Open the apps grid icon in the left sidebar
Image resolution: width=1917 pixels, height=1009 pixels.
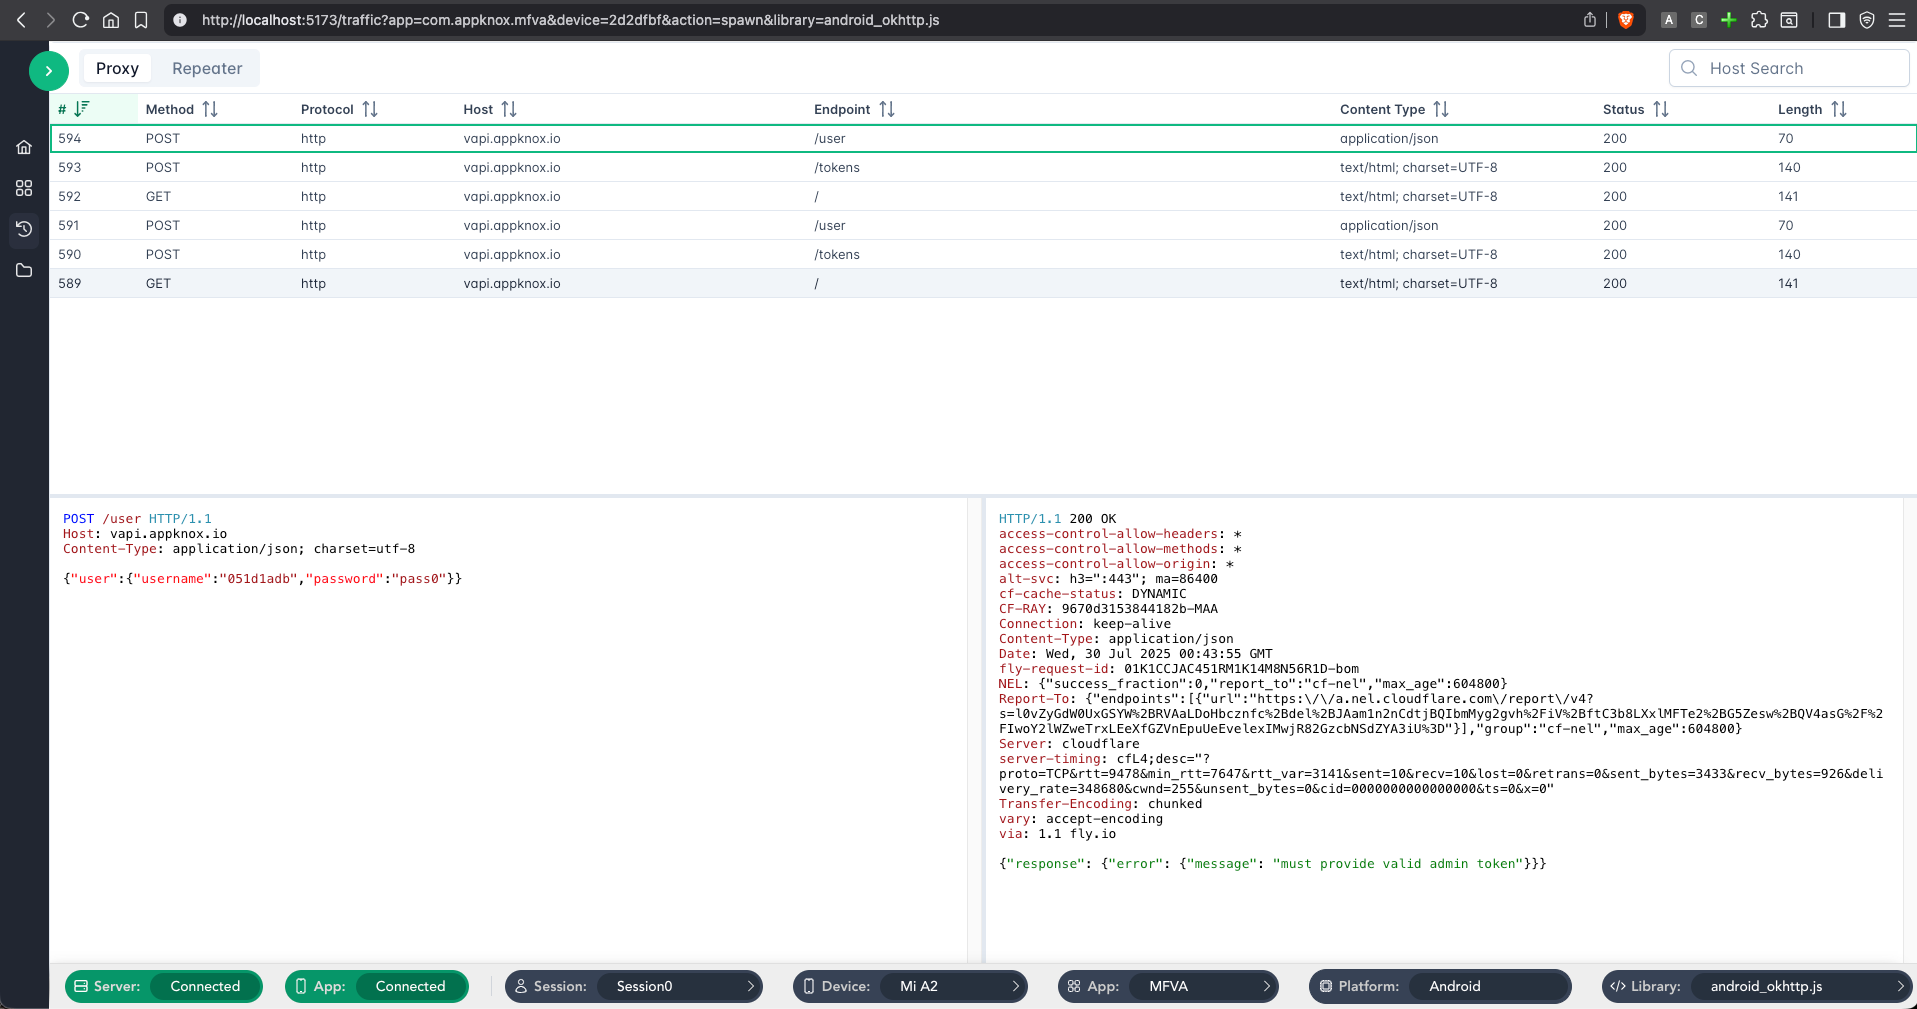24,188
